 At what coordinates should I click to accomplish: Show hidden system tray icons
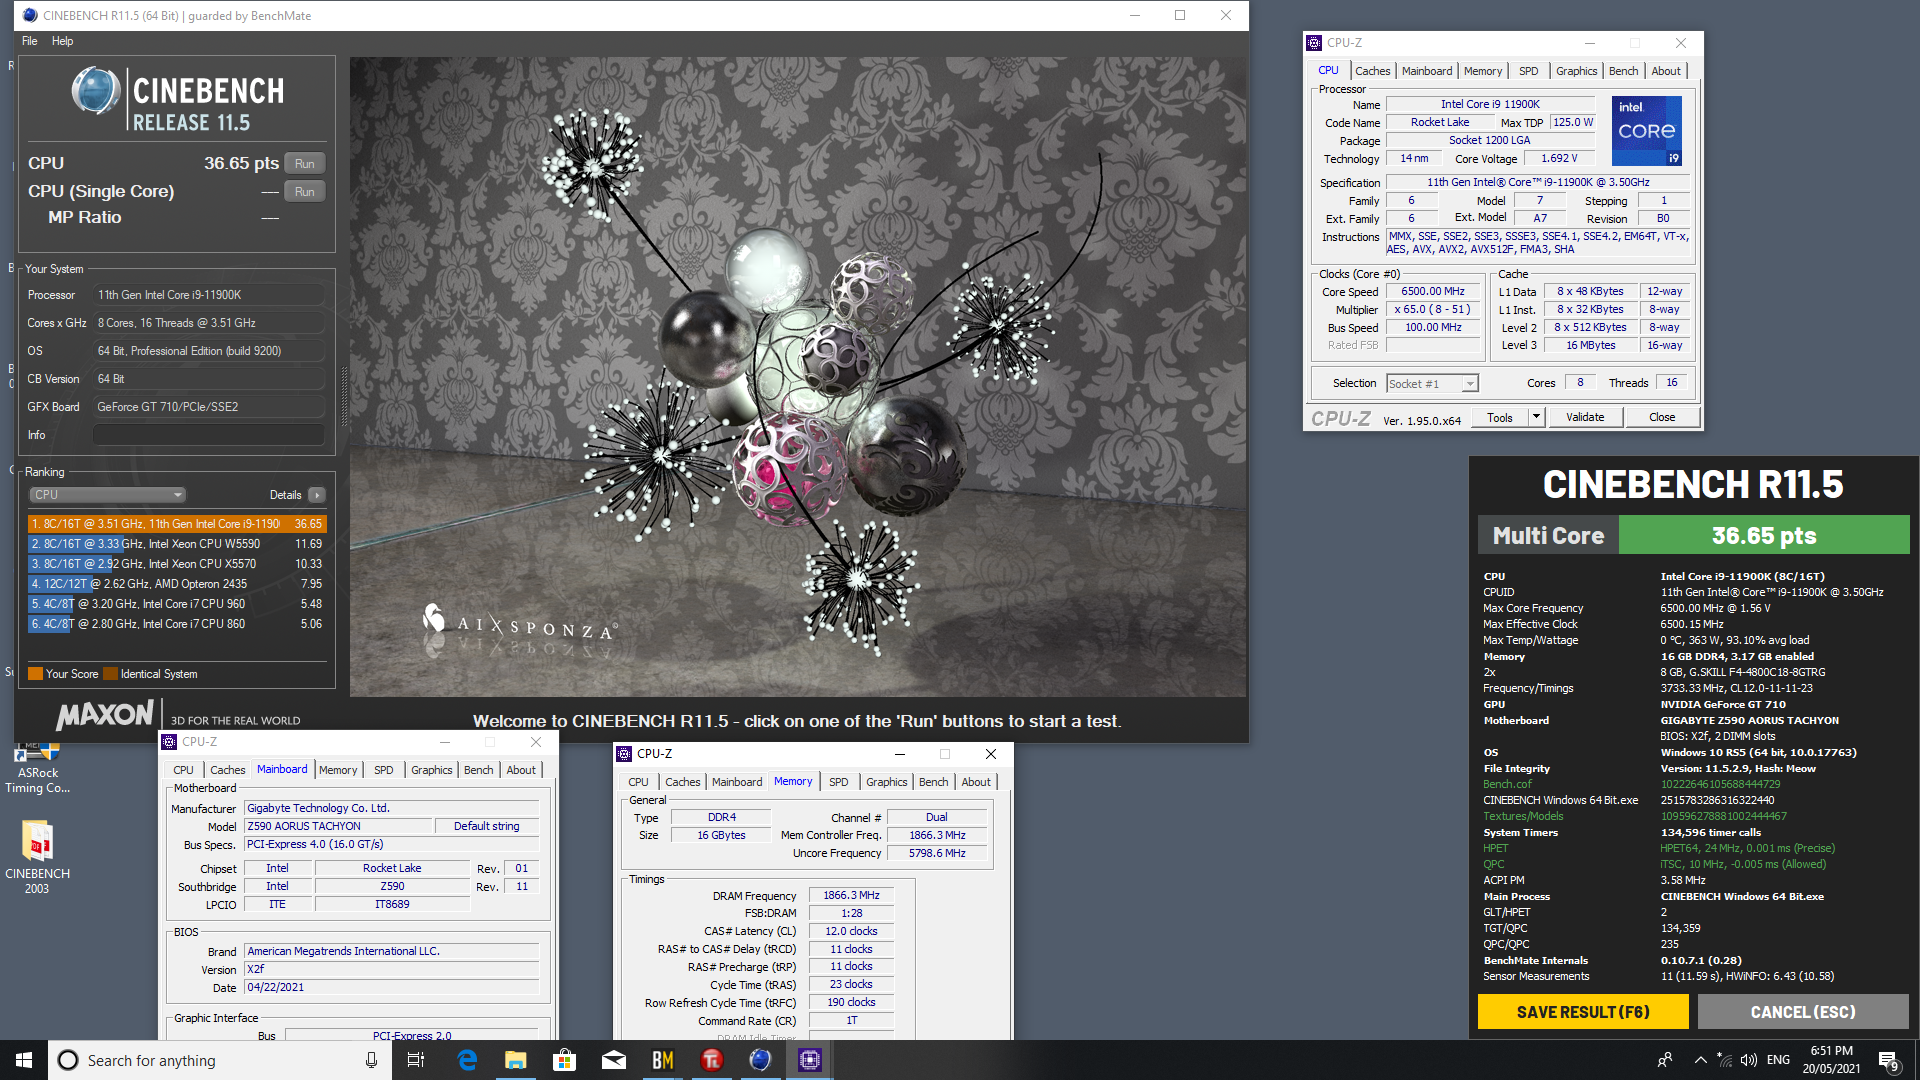(x=1700, y=1060)
